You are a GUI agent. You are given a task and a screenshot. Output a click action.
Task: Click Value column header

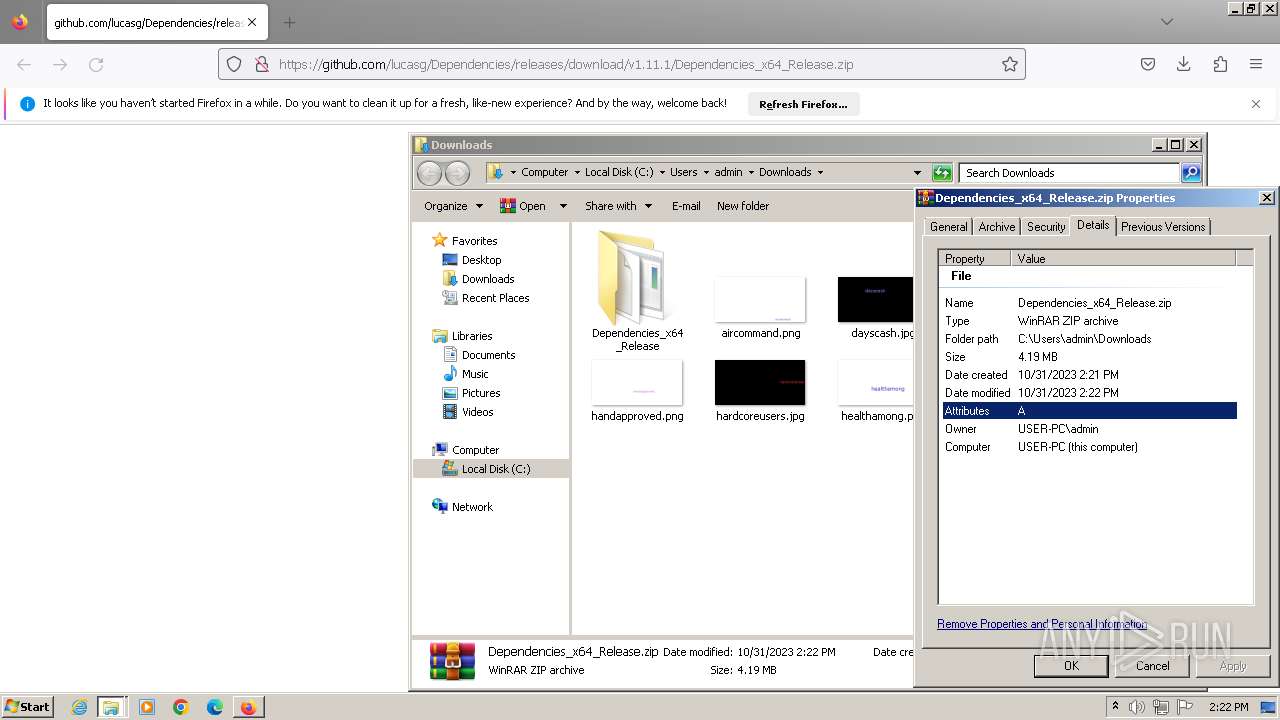(1123, 258)
